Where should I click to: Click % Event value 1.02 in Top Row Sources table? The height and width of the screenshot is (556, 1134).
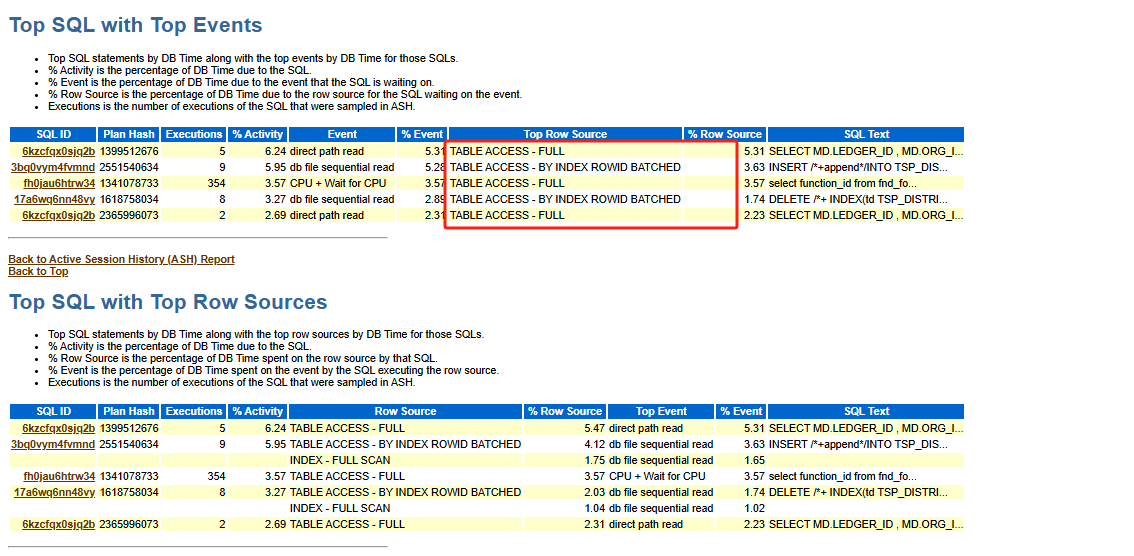point(754,508)
